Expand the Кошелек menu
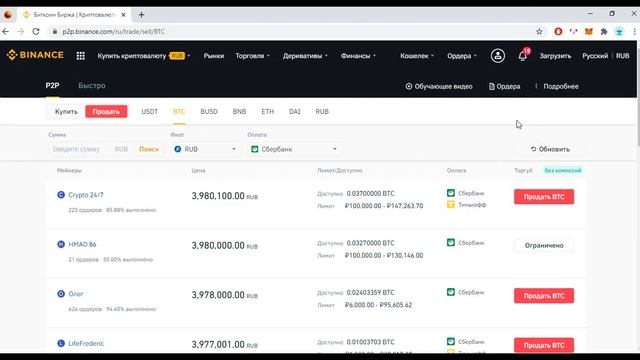This screenshot has width=640, height=360. coord(417,56)
